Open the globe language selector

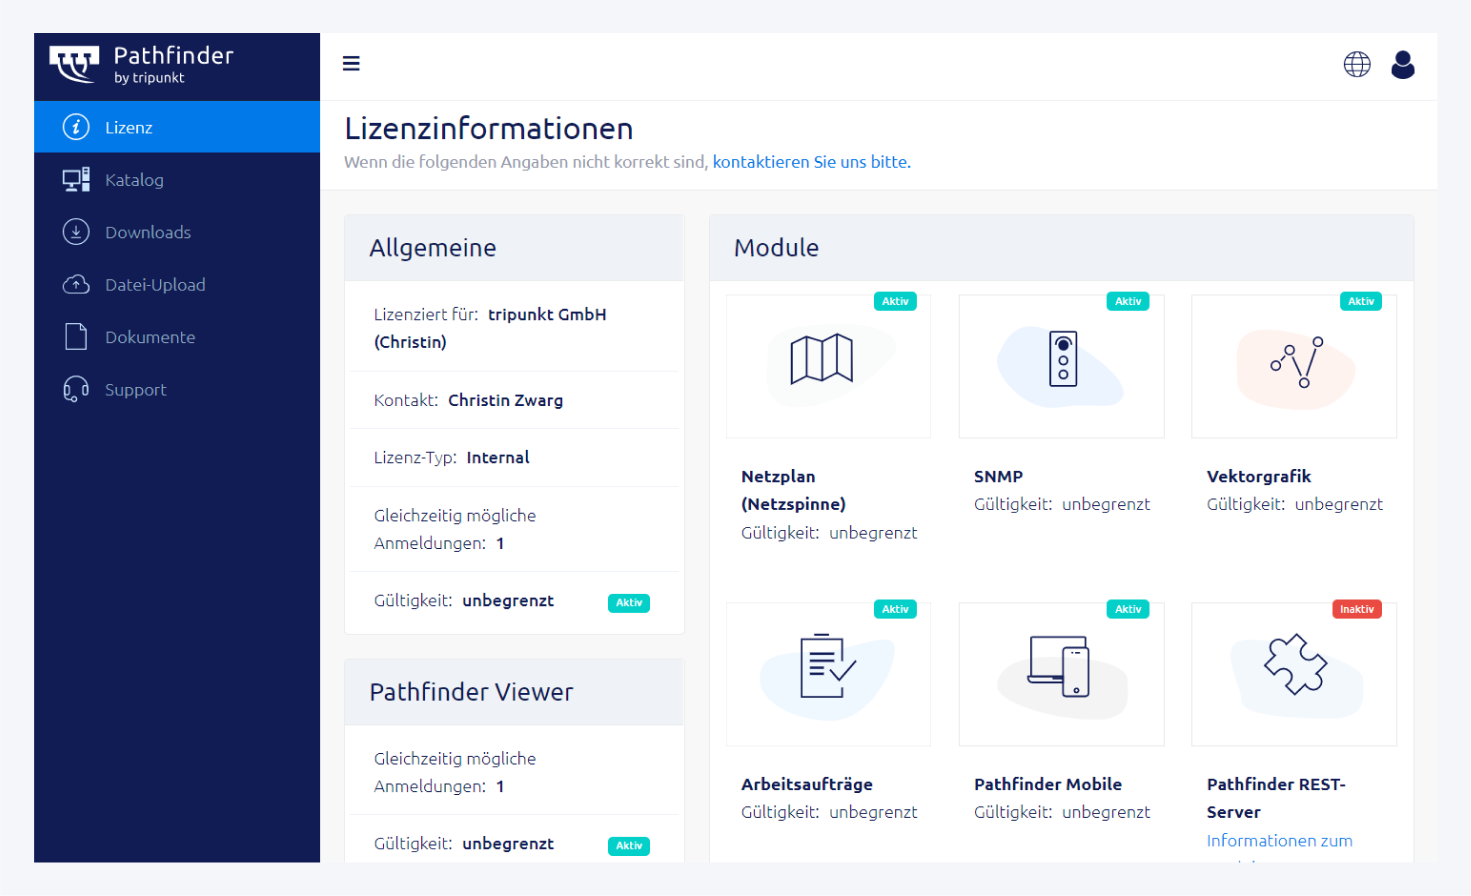pos(1356,64)
